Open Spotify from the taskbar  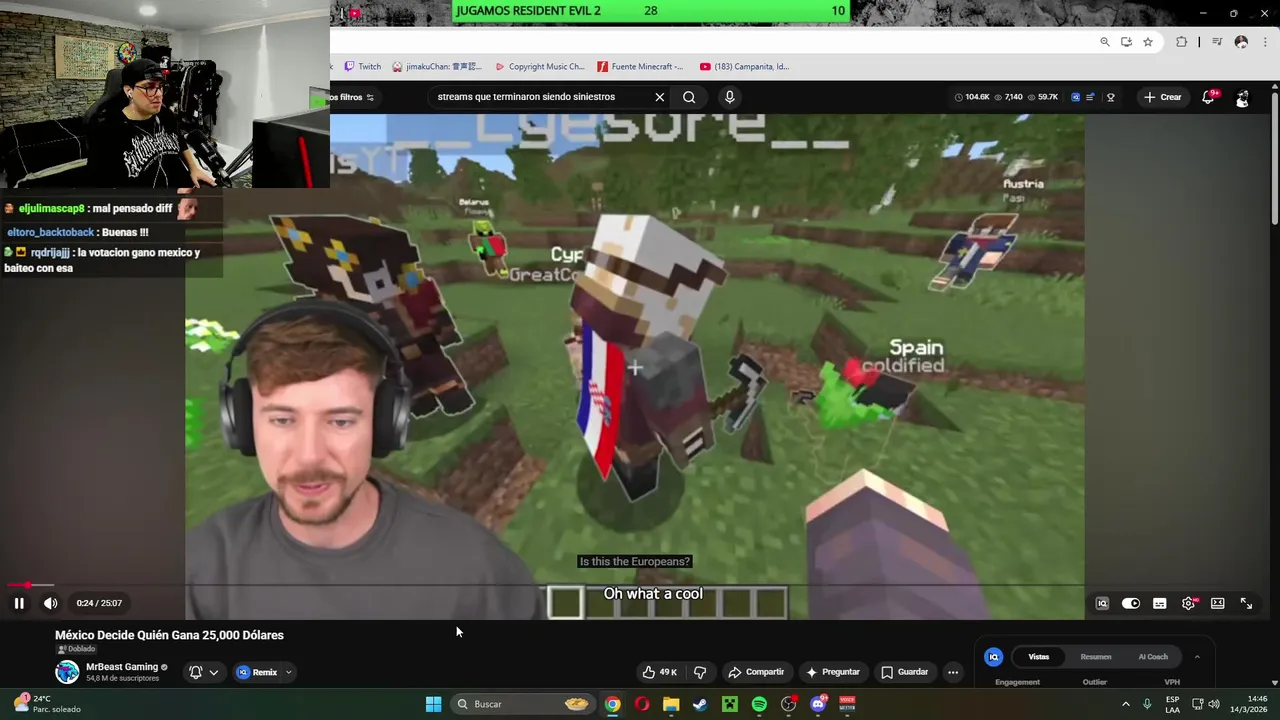pos(759,704)
